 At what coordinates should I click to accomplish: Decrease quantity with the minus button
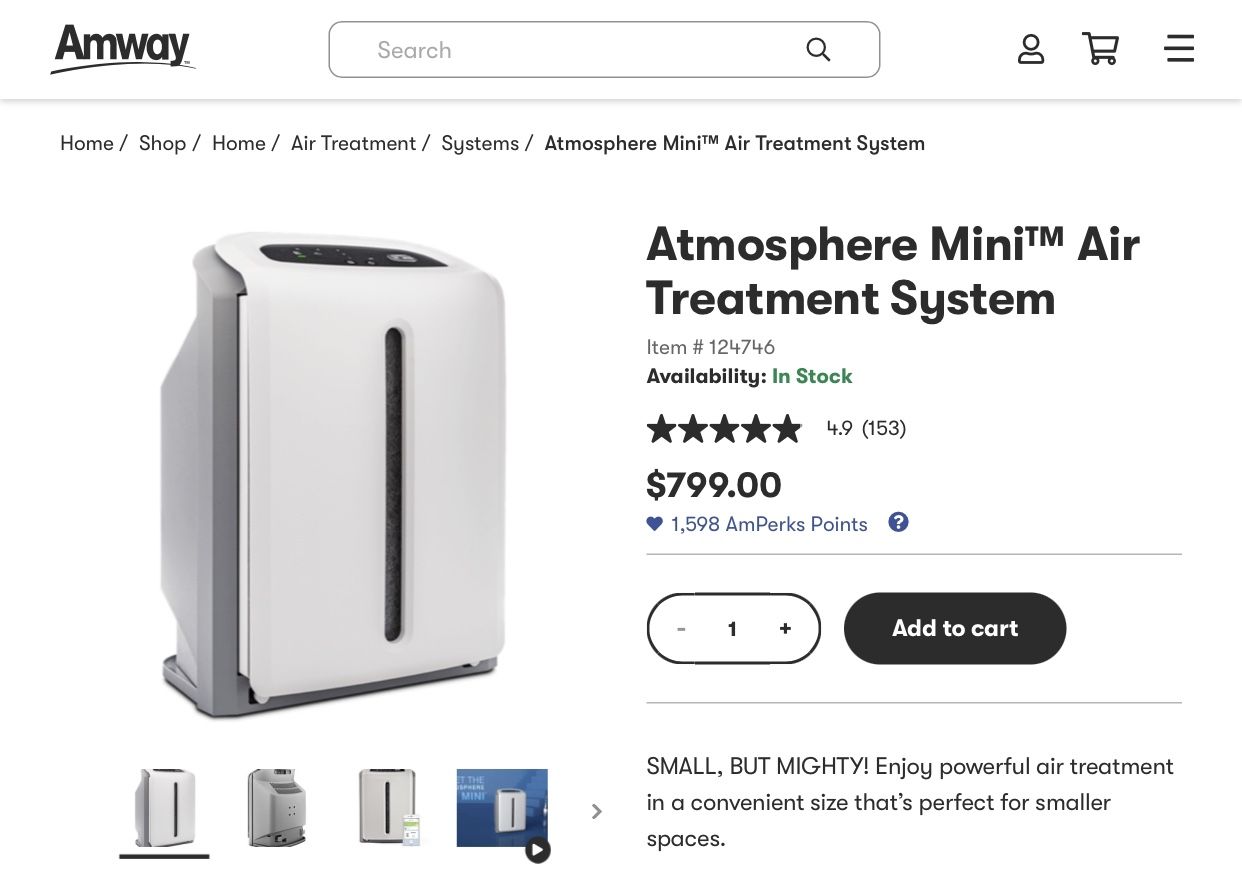point(681,628)
